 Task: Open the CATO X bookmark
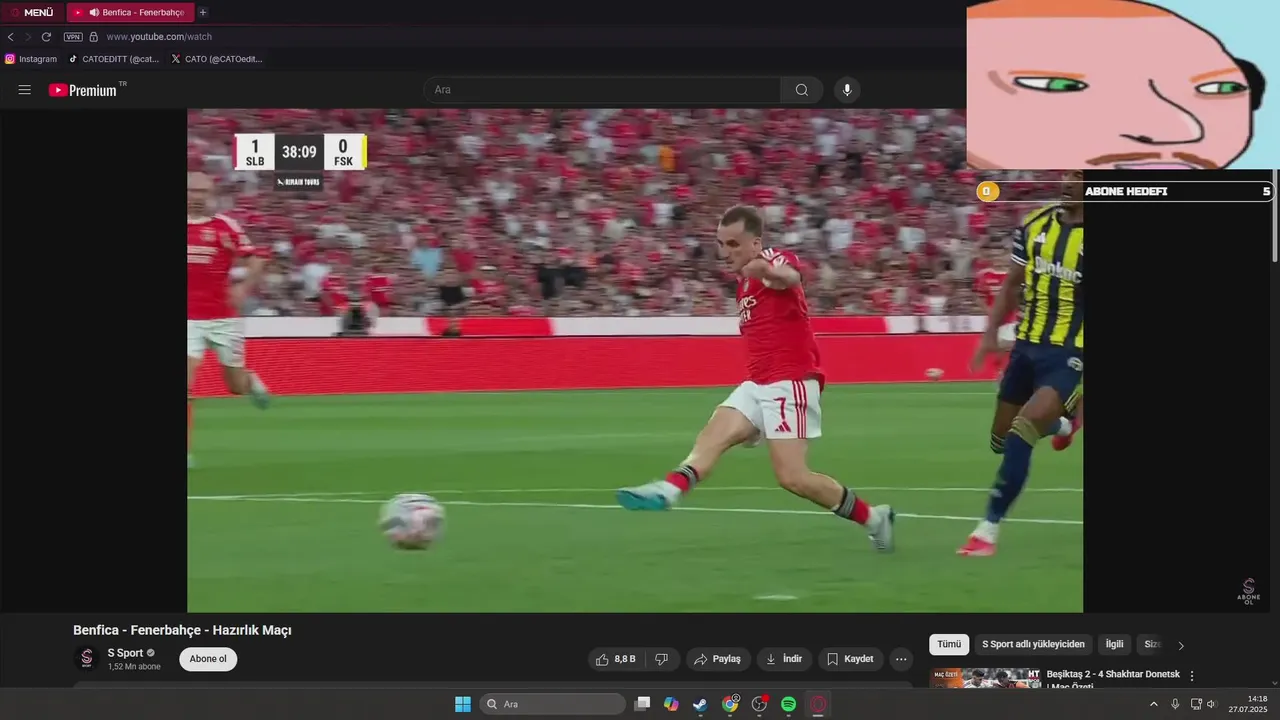(217, 59)
